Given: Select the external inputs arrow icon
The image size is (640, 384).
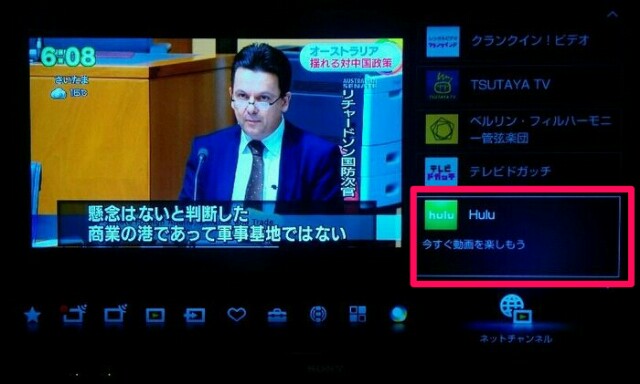Looking at the screenshot, I should click(195, 315).
